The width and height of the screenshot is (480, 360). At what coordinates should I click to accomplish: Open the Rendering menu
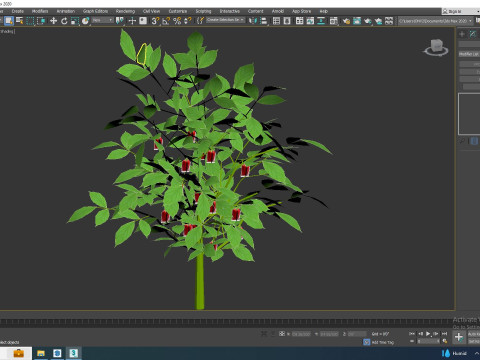[125, 11]
